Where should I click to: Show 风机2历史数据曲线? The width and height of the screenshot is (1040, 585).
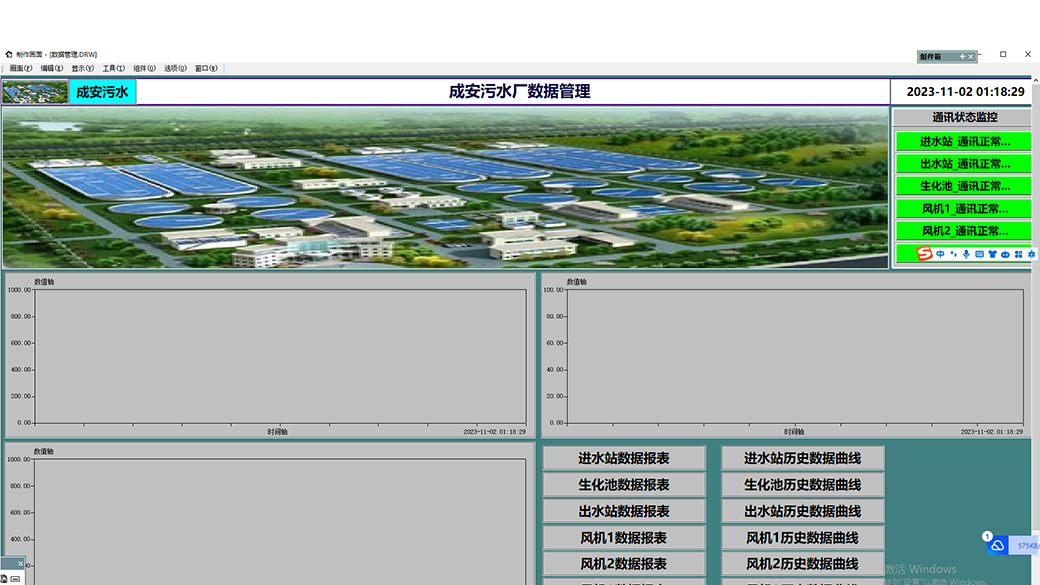click(x=803, y=564)
